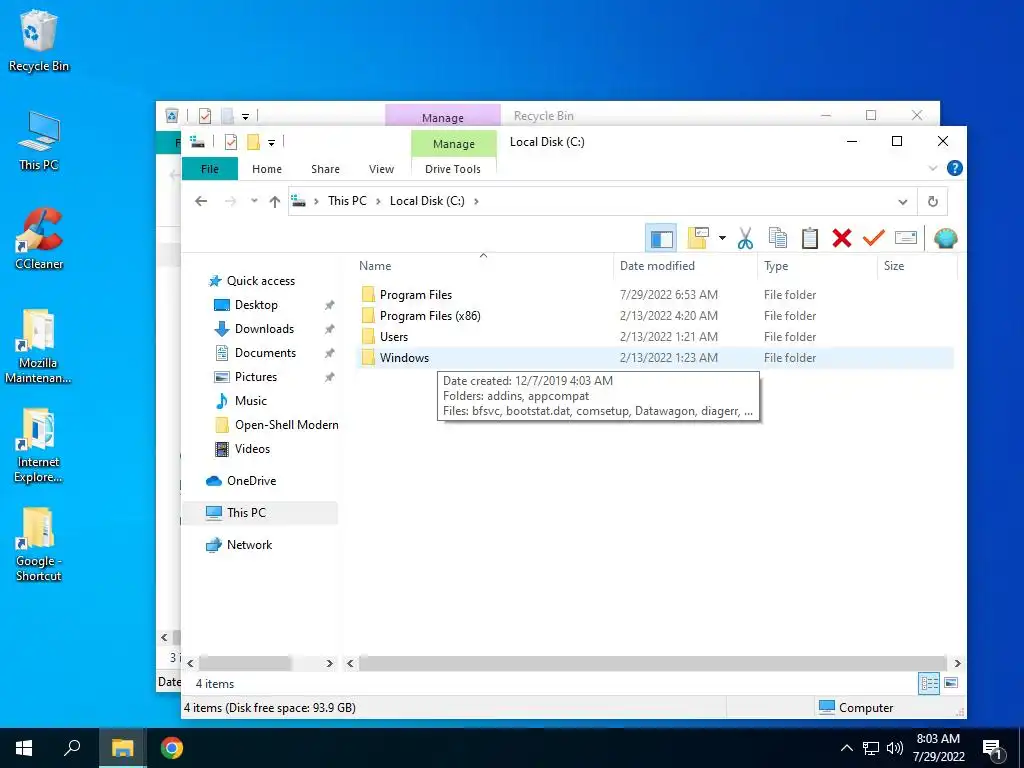Sort by Date modified column header
Image resolution: width=1024 pixels, height=768 pixels.
(685, 266)
